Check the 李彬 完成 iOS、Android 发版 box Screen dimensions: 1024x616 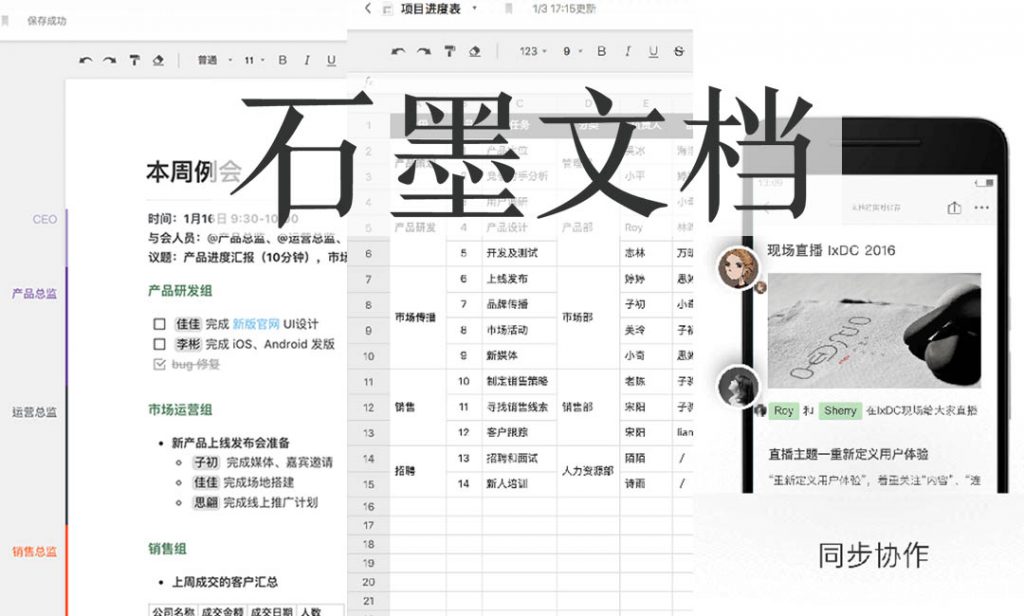159,344
